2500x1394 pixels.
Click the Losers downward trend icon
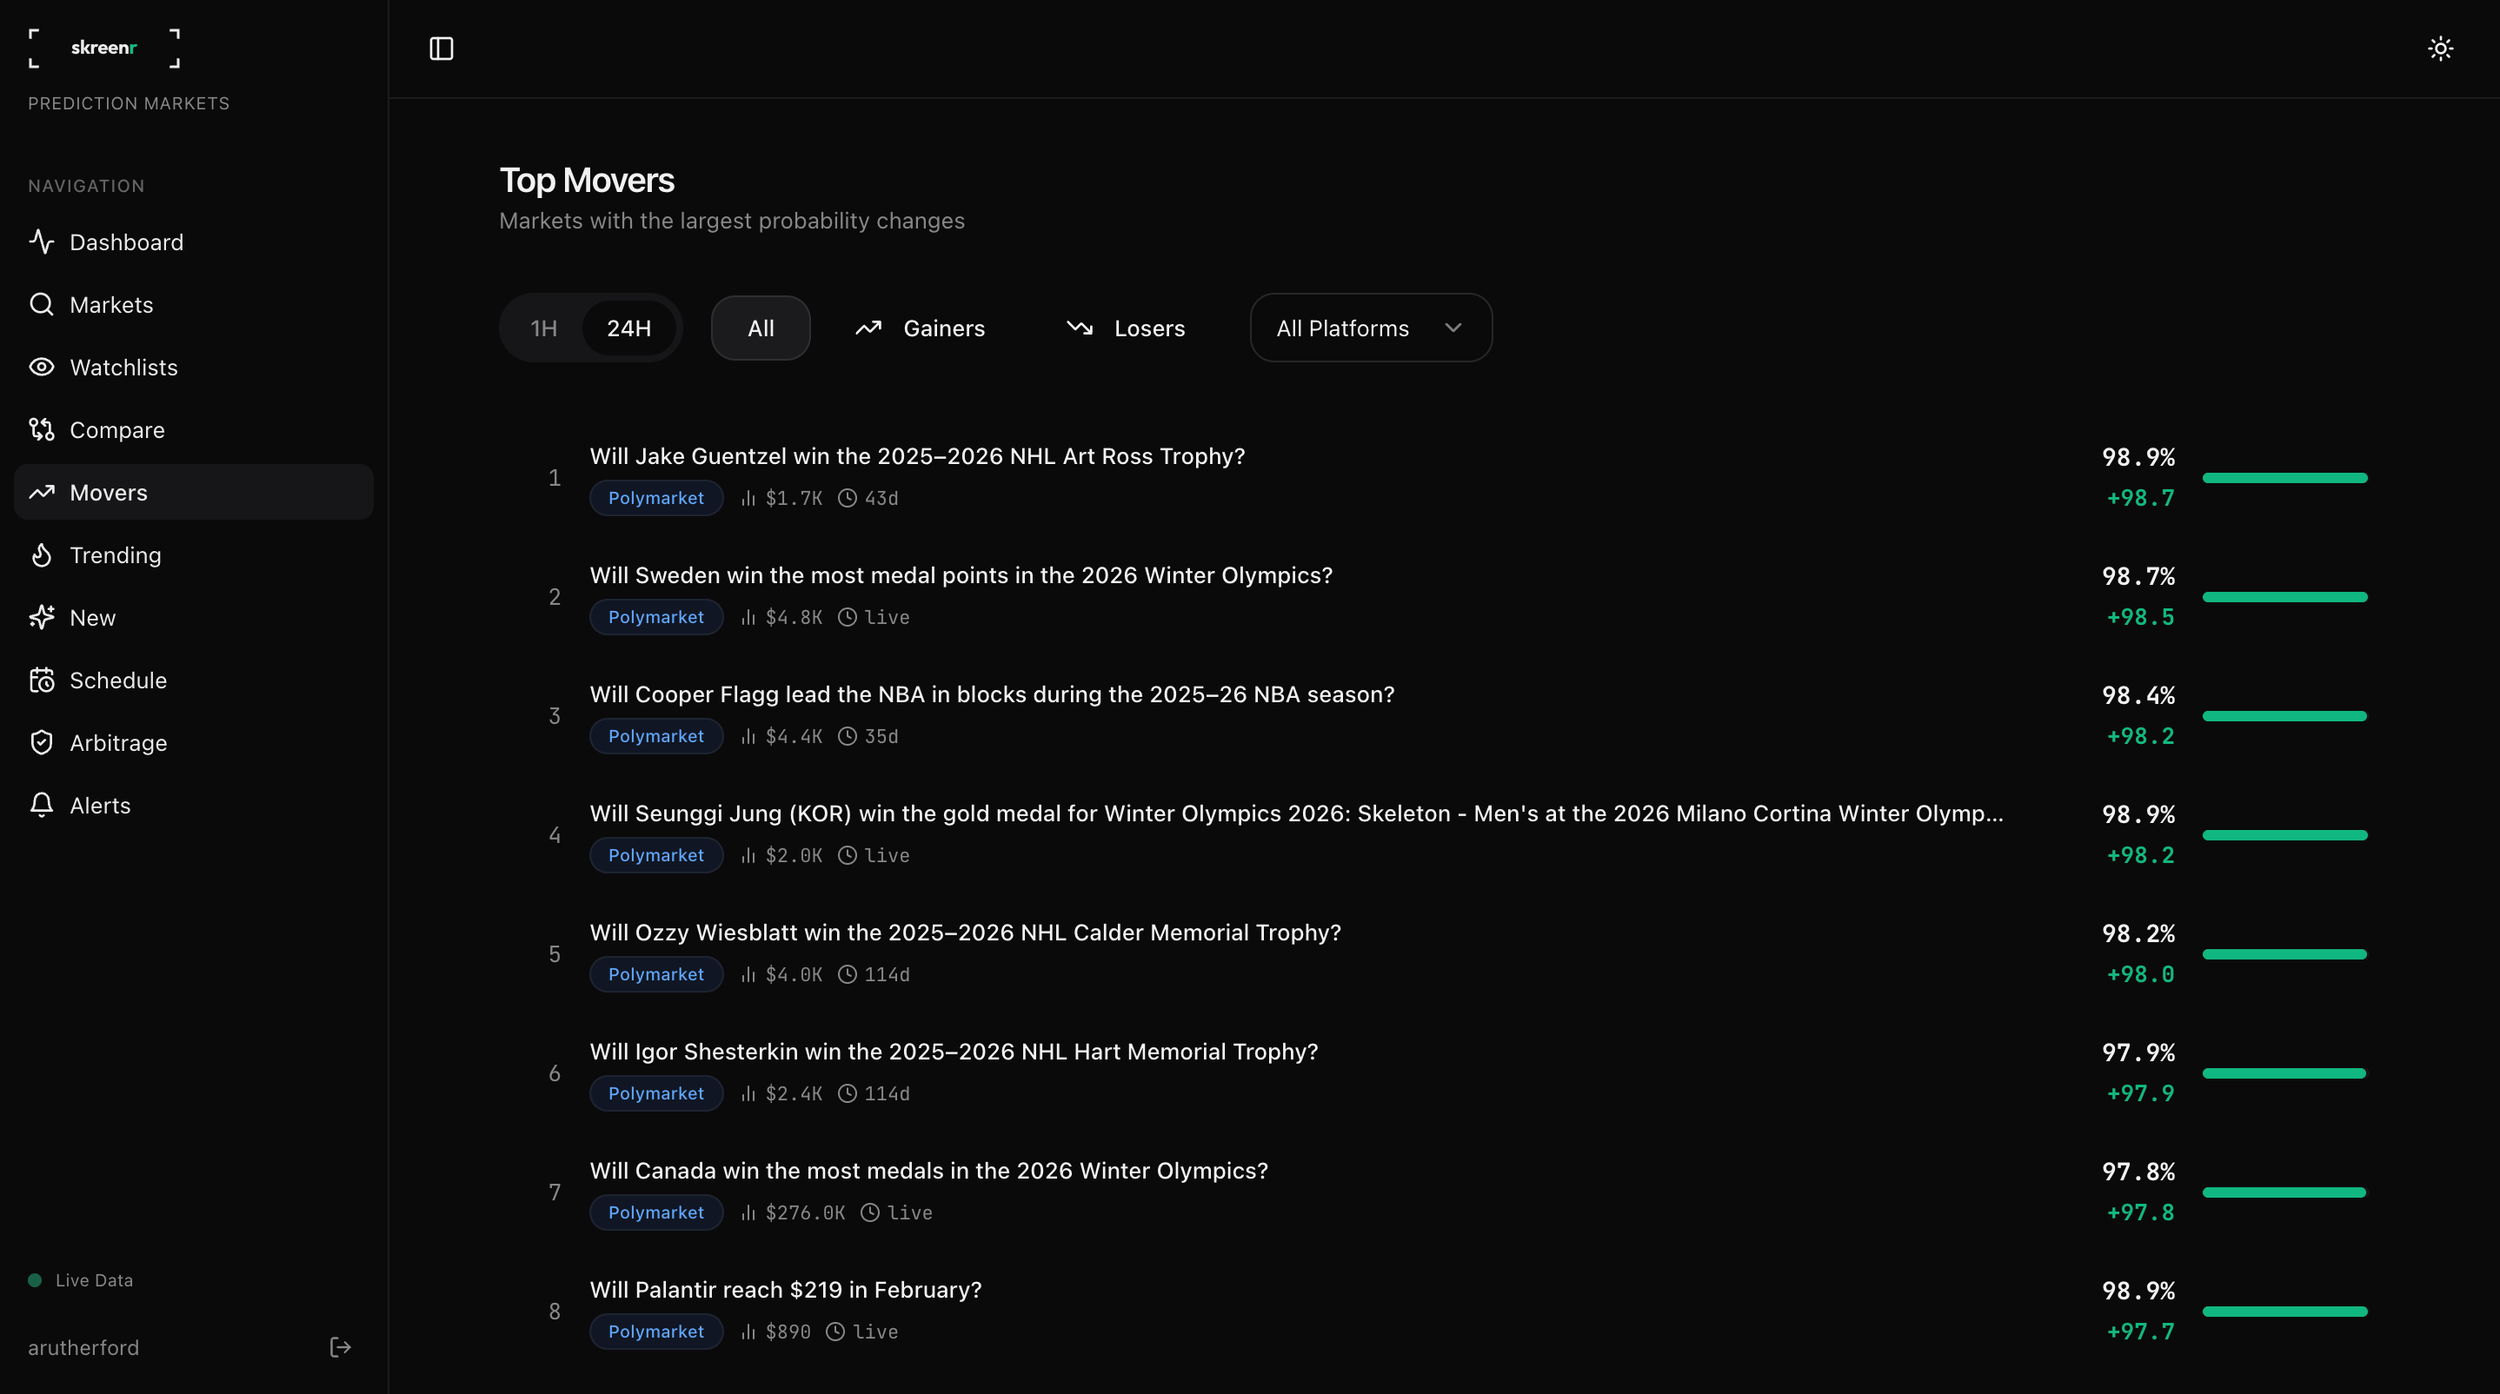tap(1079, 328)
